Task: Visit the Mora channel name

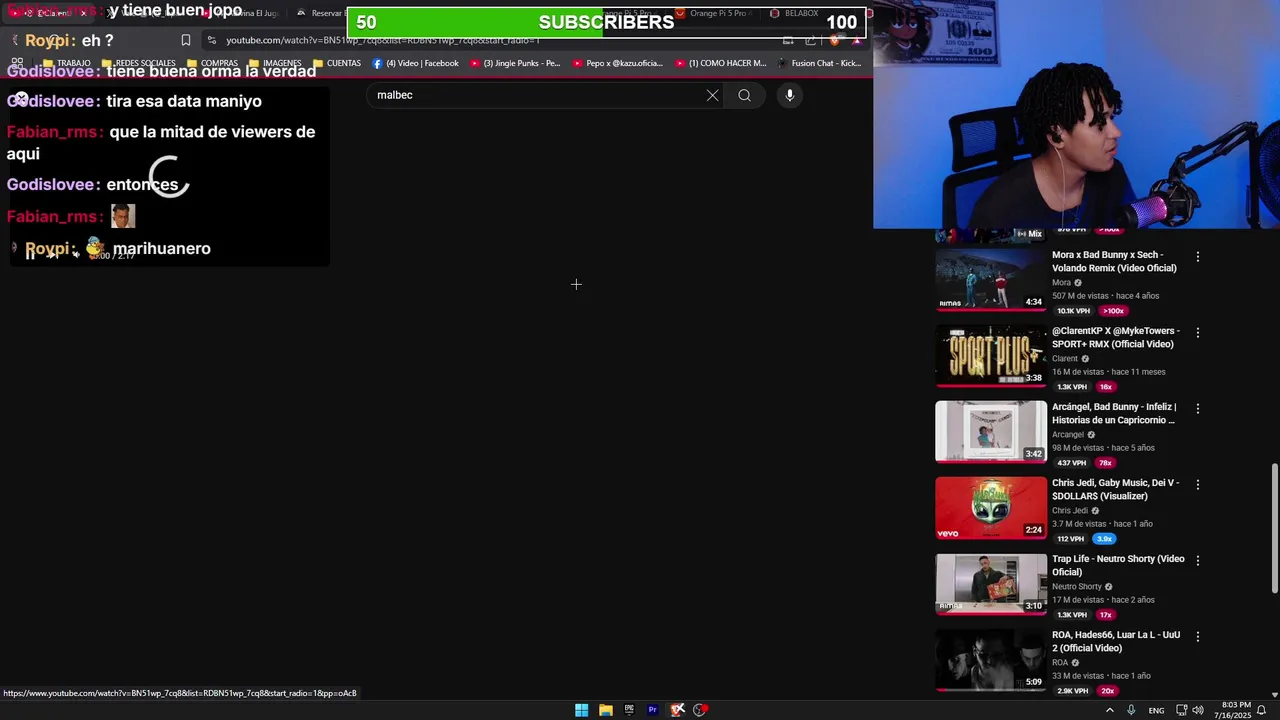Action: (x=1061, y=283)
